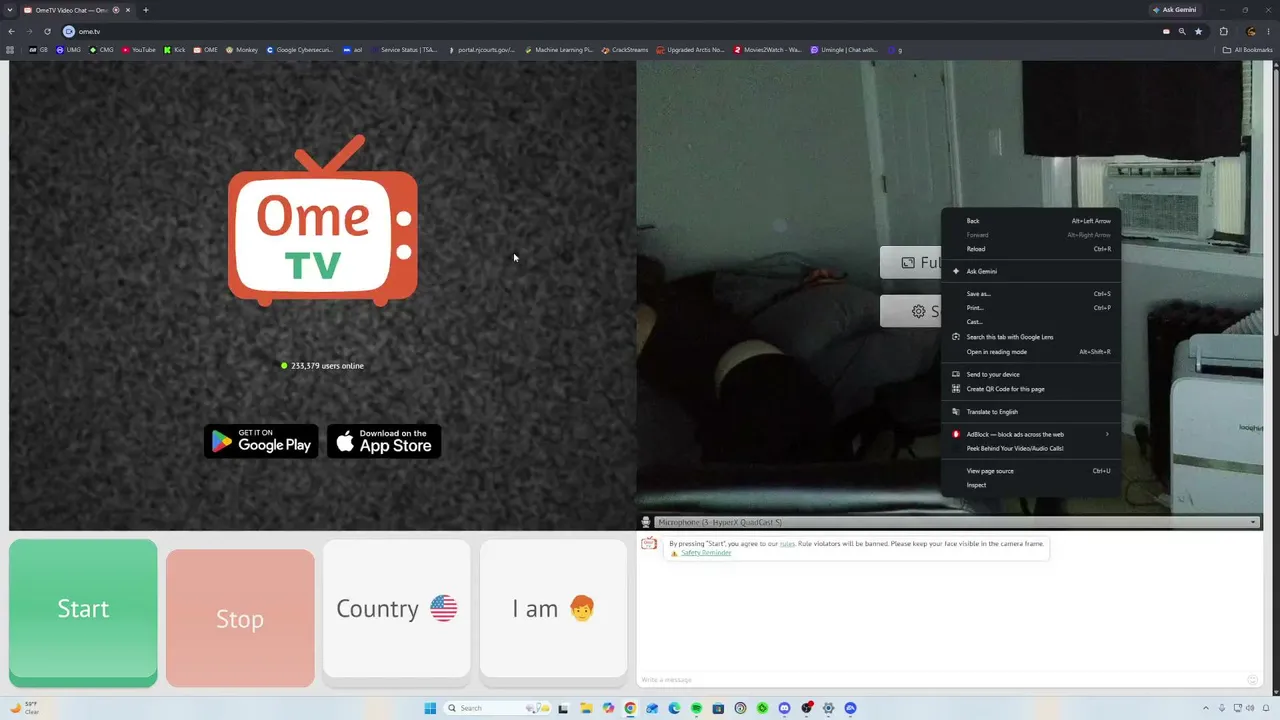1280x720 pixels.
Task: Open the CrackStreams bookmark
Action: point(625,49)
